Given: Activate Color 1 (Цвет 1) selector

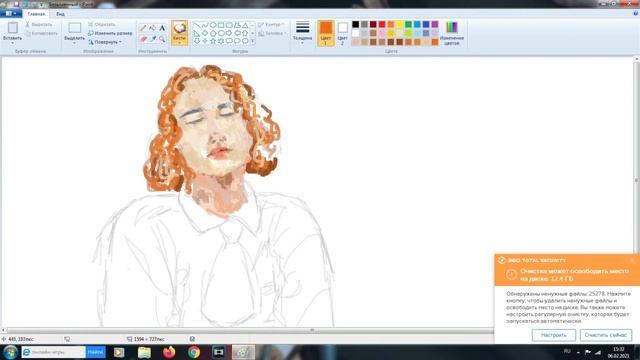Looking at the screenshot, I should coord(326,33).
